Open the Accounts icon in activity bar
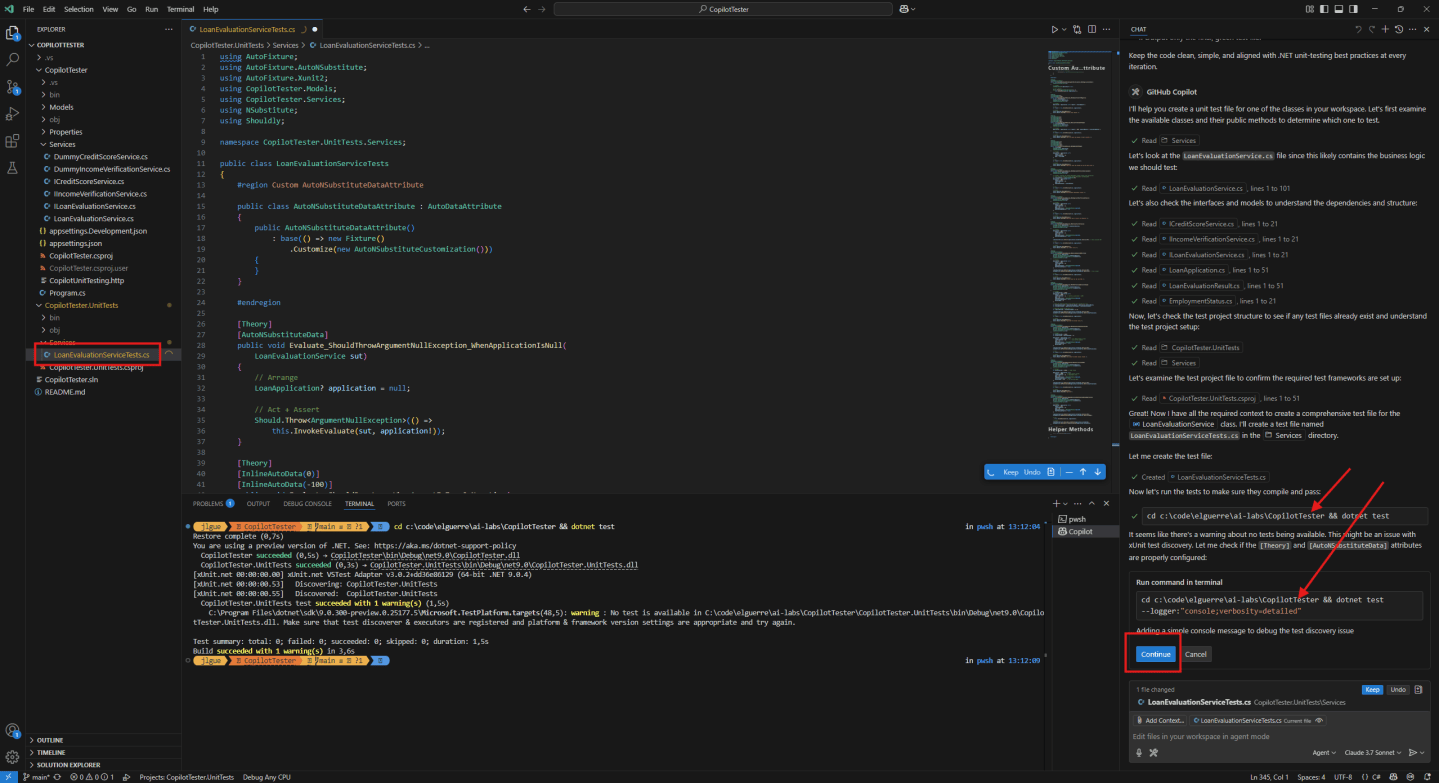Screen dimensions: 1439x783 (13, 731)
